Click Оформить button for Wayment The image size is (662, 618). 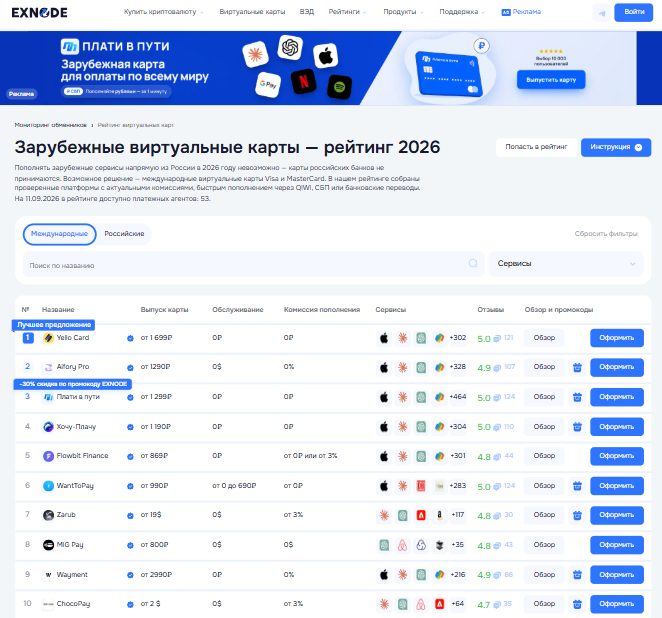[617, 575]
